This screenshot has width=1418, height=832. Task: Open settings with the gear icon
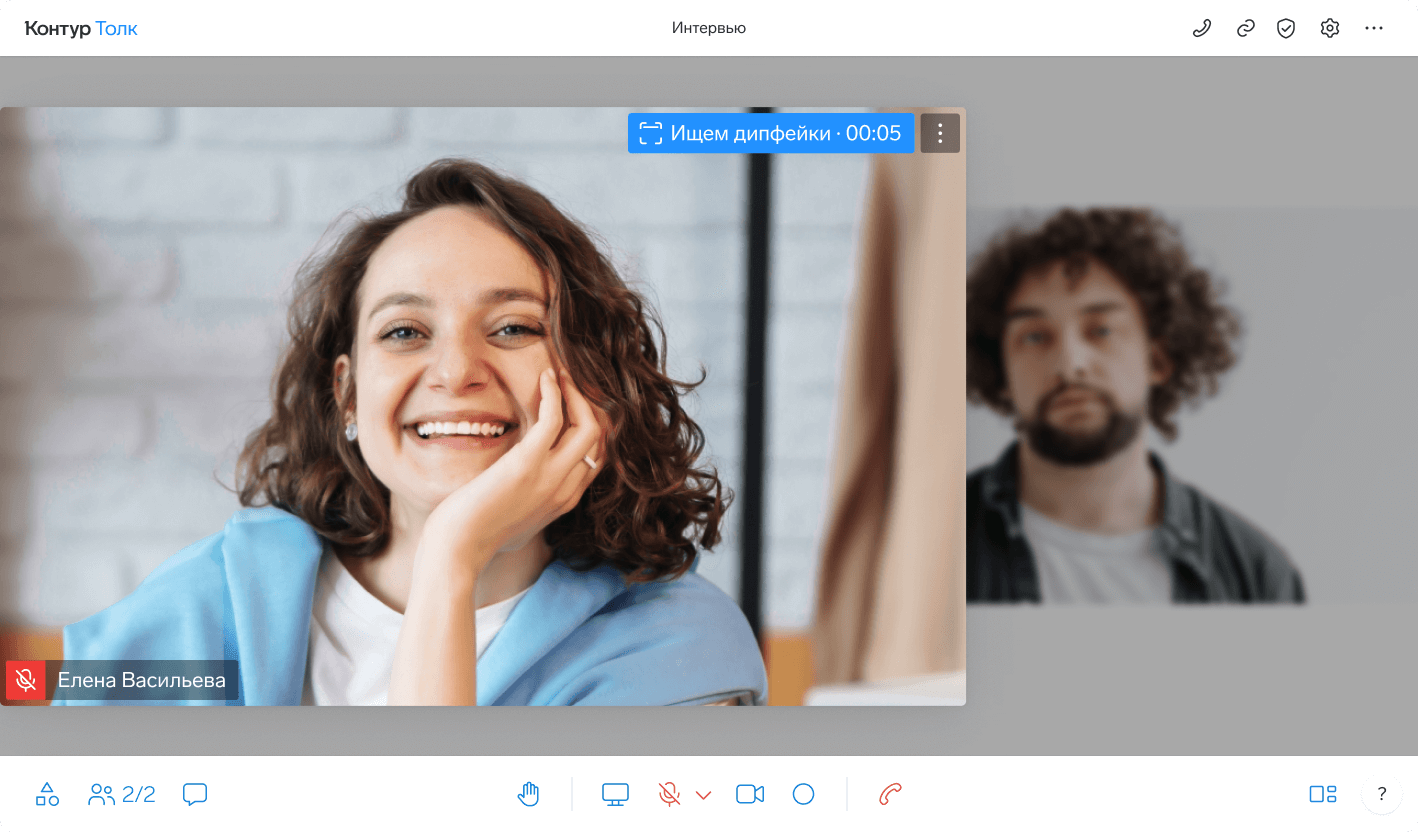tap(1329, 28)
